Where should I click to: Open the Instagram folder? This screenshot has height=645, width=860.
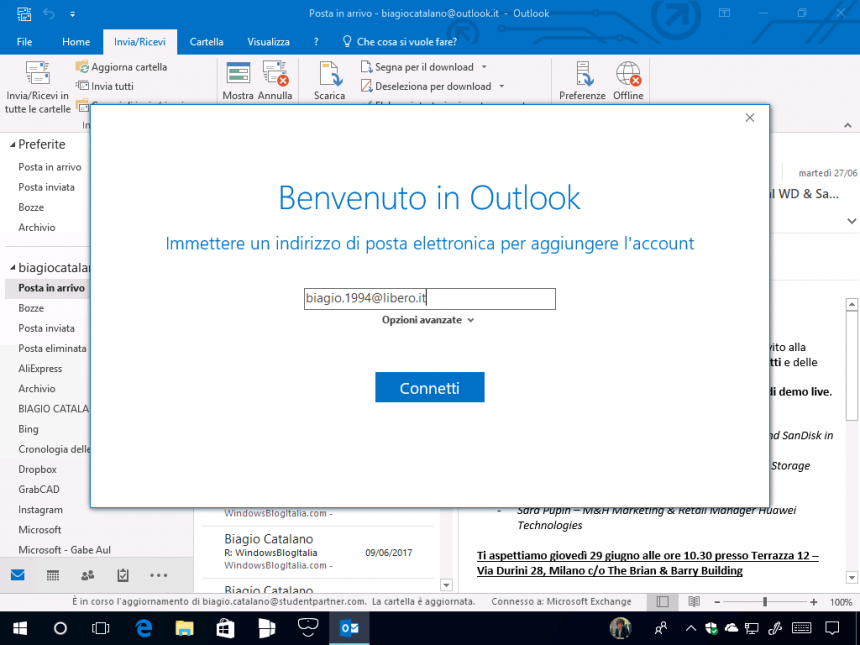pos(40,510)
